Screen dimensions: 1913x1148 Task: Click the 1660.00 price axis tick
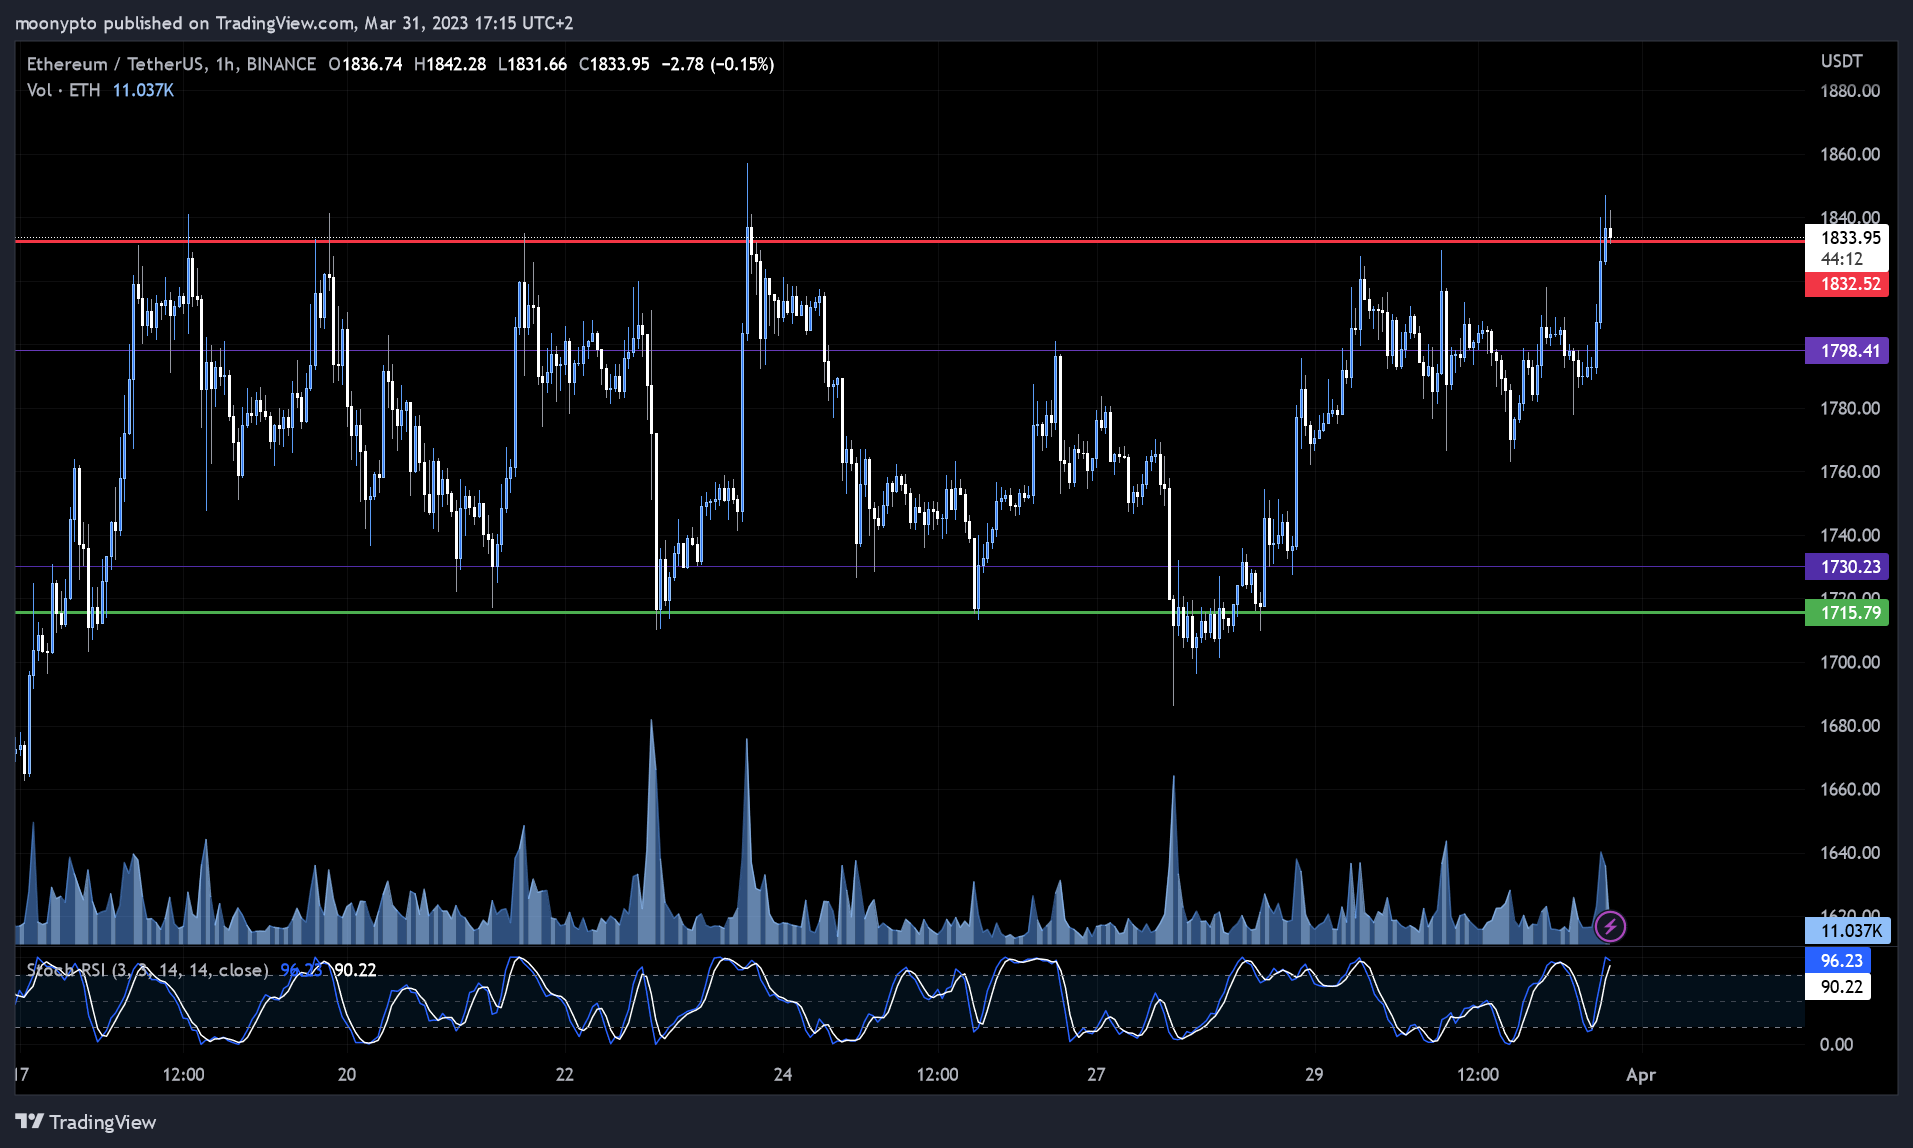coord(1850,789)
